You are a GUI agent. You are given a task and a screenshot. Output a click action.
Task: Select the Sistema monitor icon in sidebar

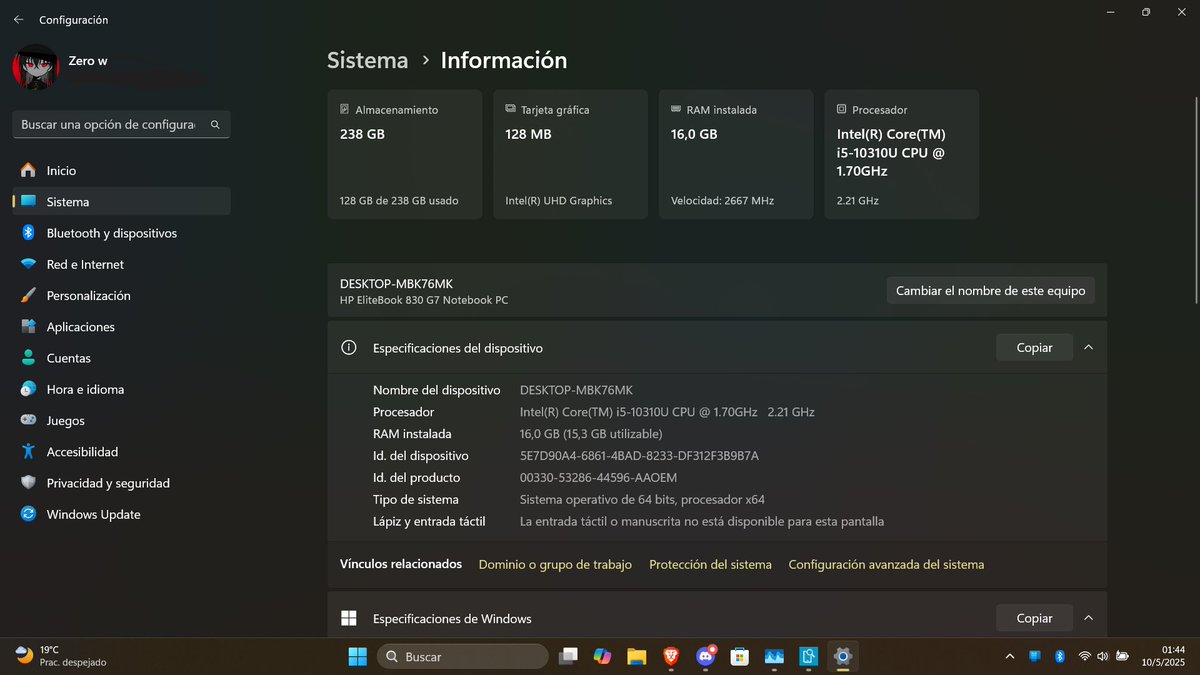(28, 201)
